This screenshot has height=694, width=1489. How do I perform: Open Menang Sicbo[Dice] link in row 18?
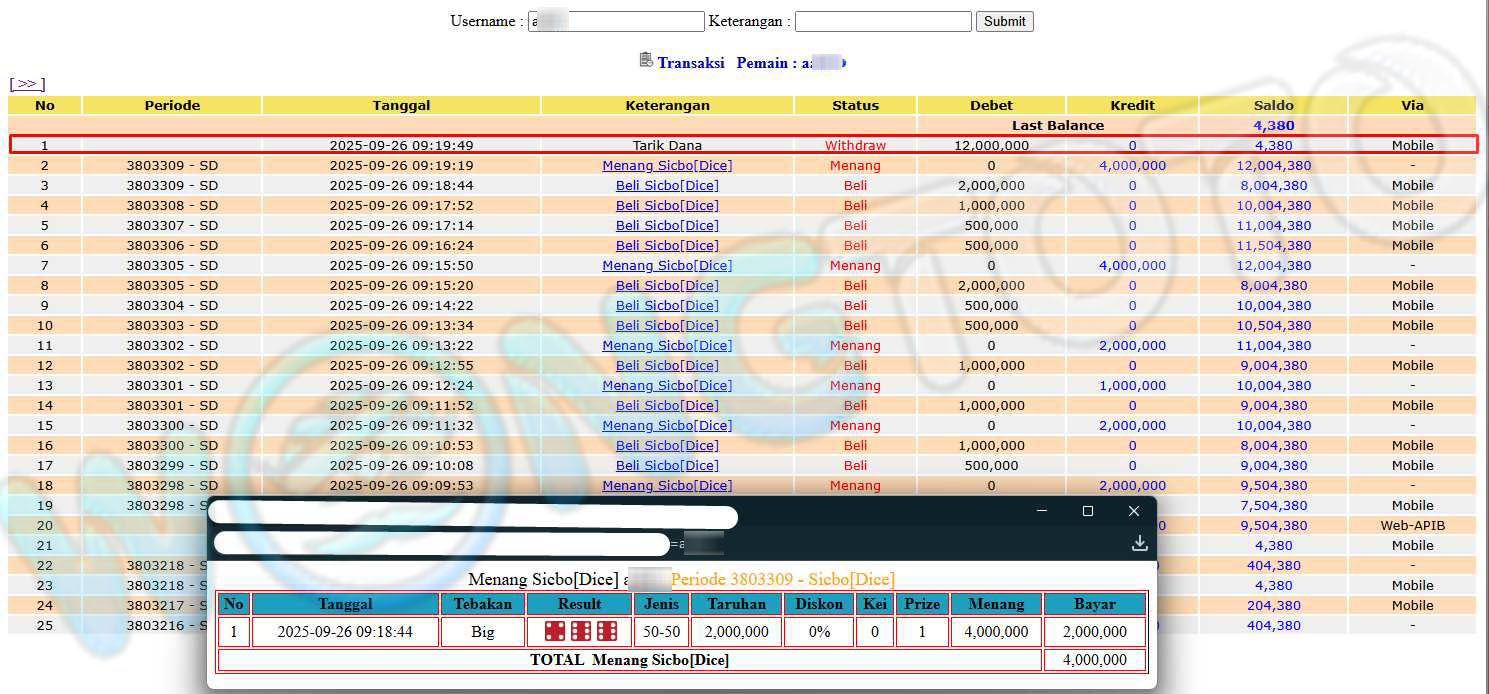click(x=667, y=486)
